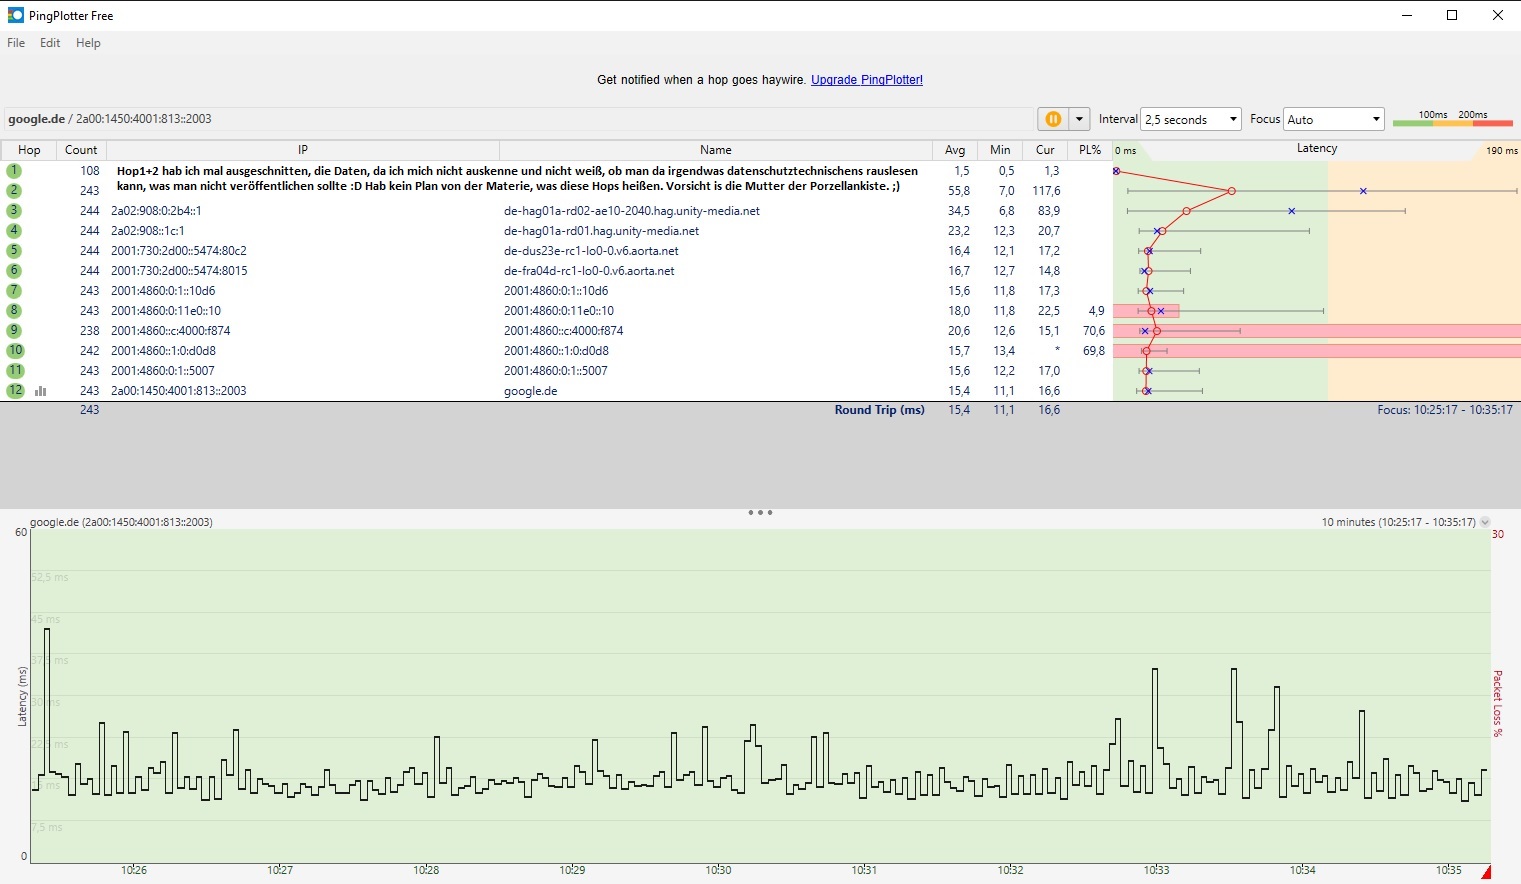This screenshot has height=884, width=1521.
Task: Select the hop 10 green circle
Action: coord(15,351)
